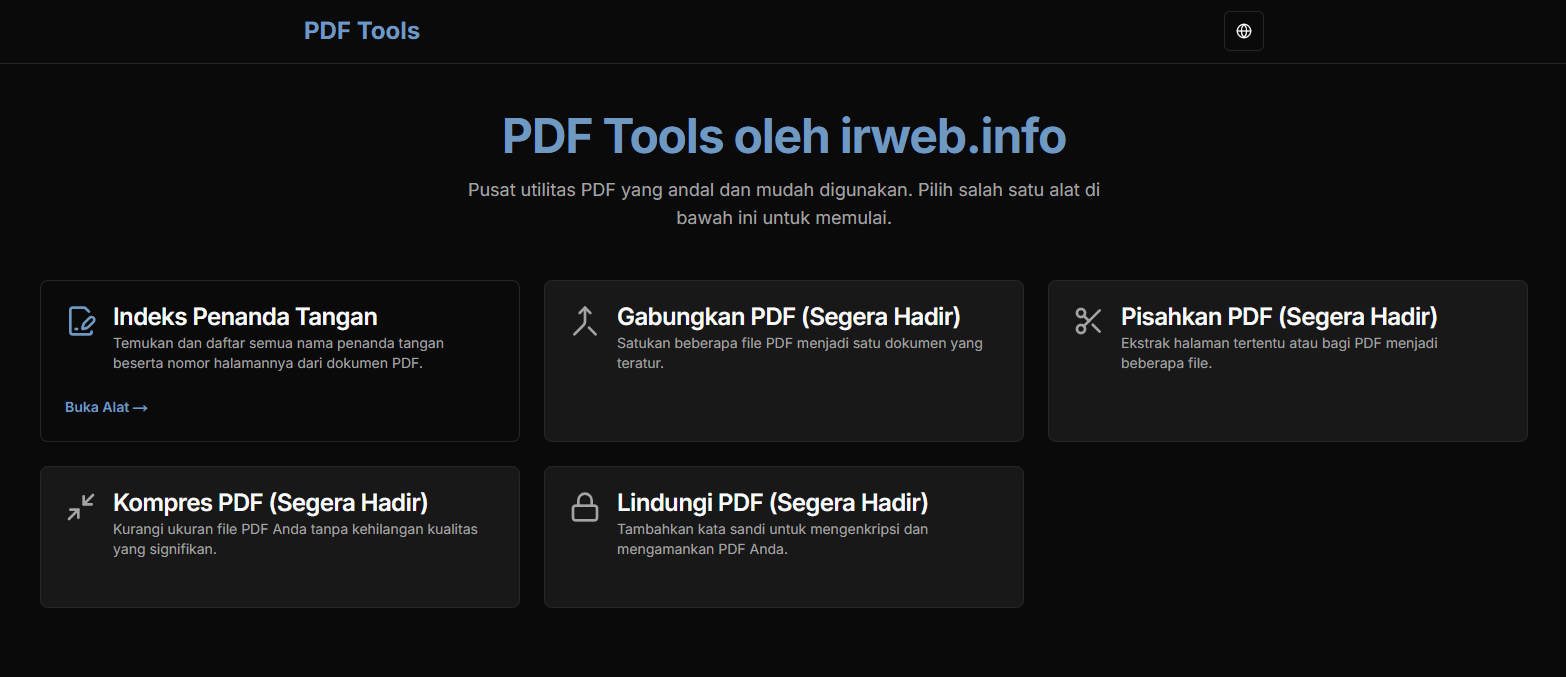Click the Kompres PDF compress arrows icon
This screenshot has width=1566, height=677.
(x=81, y=507)
